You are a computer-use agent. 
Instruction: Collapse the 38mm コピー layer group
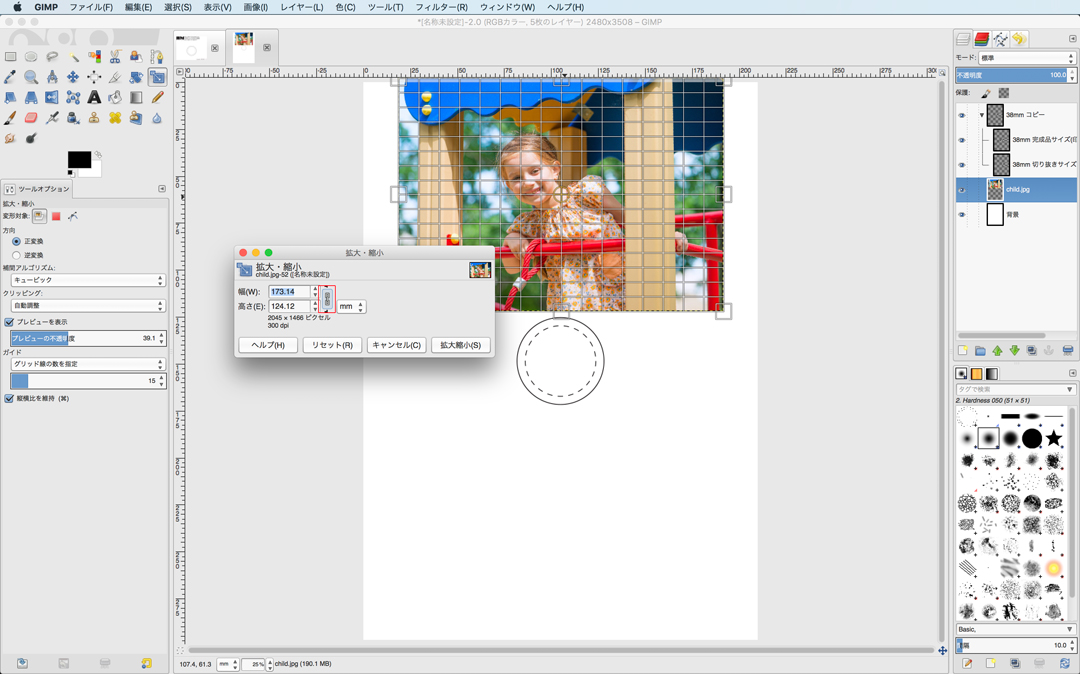coord(981,115)
